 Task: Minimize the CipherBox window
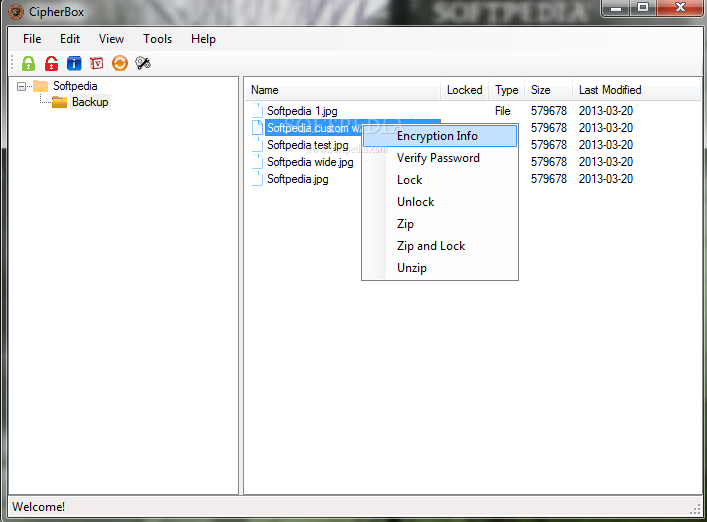pyautogui.click(x=616, y=8)
